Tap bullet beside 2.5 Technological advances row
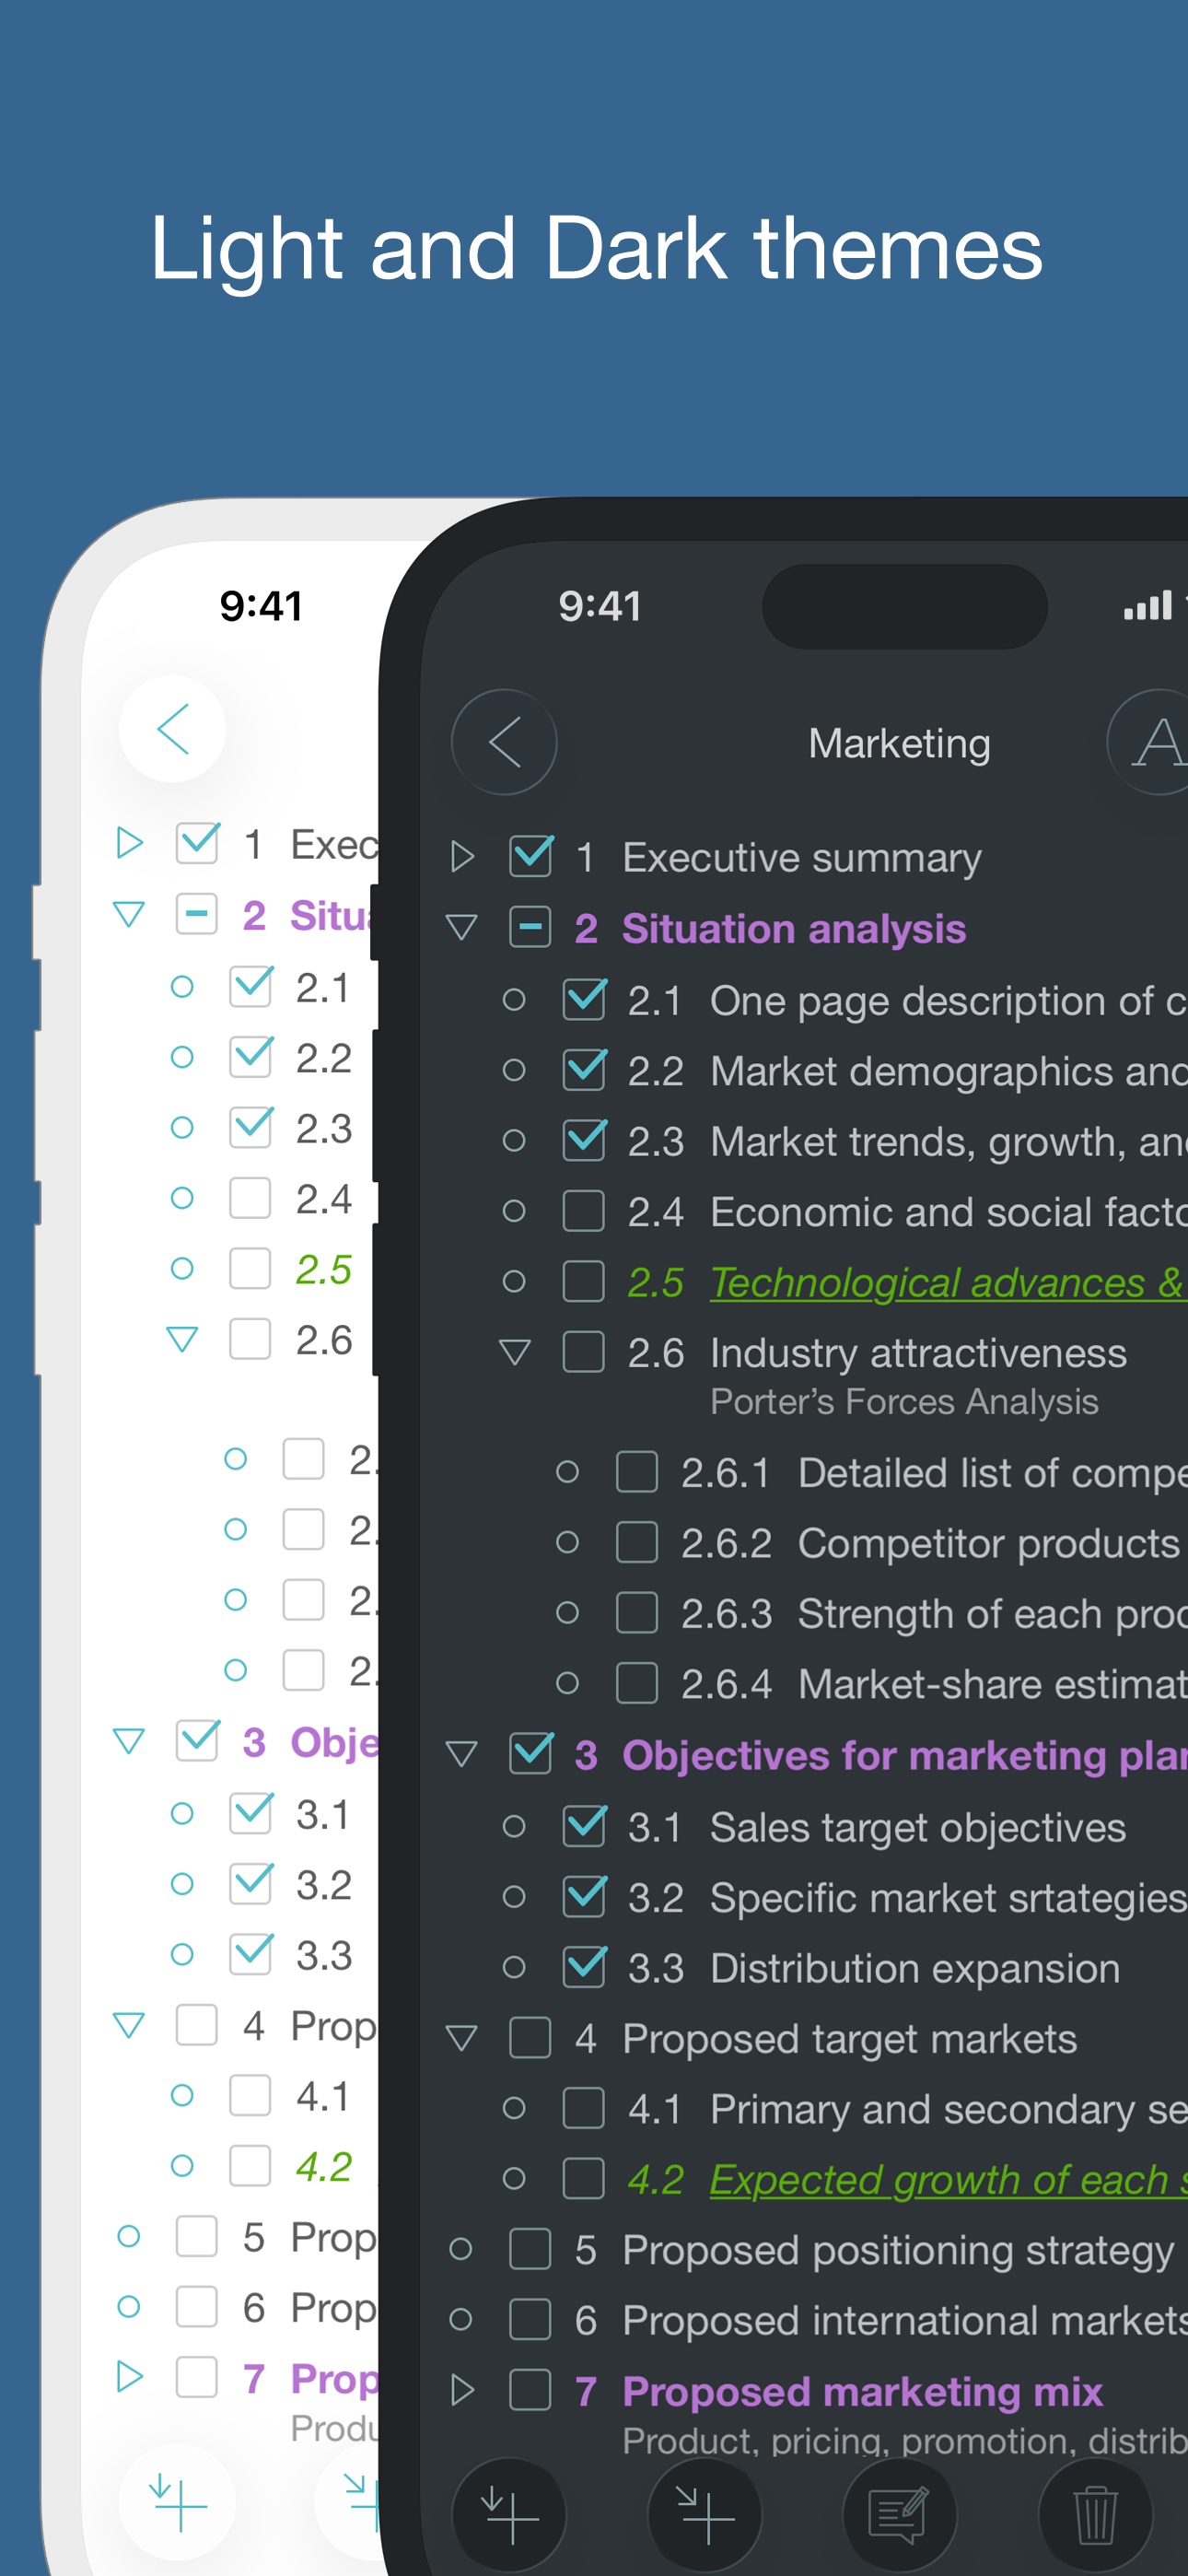Image resolution: width=1188 pixels, height=2576 pixels. tap(514, 1281)
